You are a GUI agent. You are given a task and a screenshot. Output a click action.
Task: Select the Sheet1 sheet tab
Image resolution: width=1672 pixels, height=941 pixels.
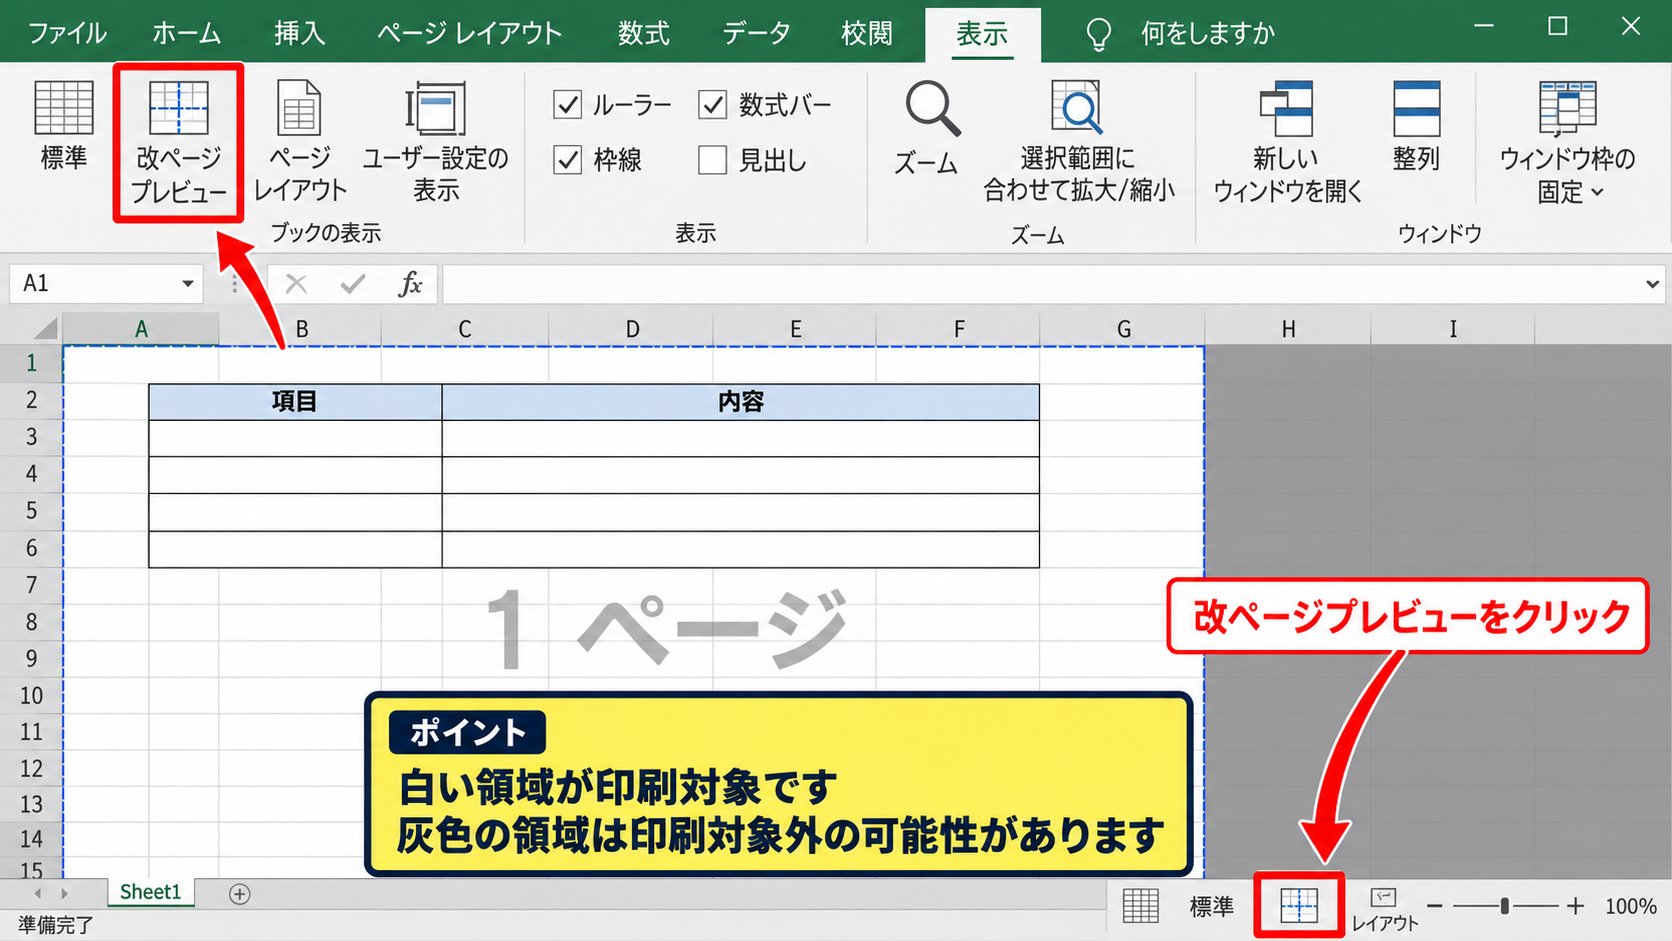[150, 892]
